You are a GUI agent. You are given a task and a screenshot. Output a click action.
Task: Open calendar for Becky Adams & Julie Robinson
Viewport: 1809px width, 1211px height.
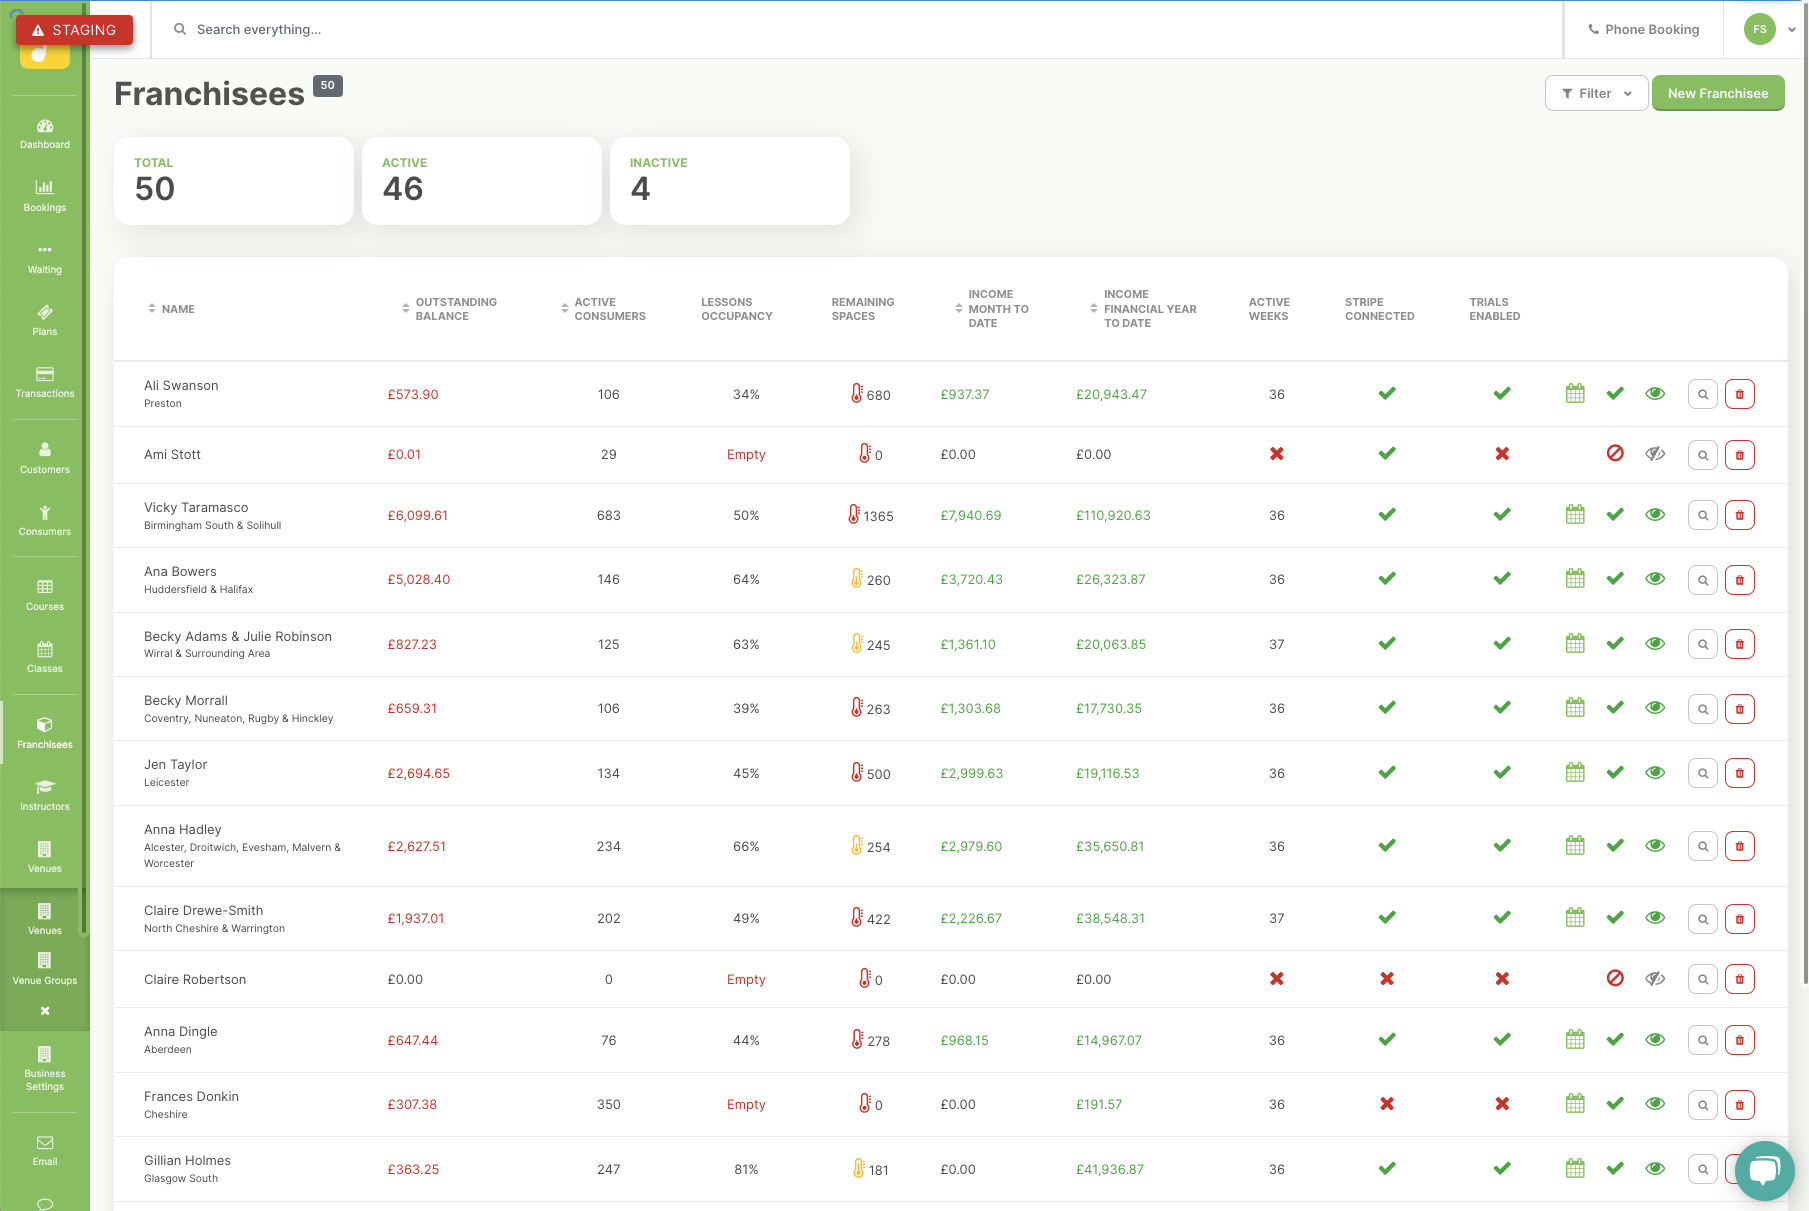point(1575,644)
